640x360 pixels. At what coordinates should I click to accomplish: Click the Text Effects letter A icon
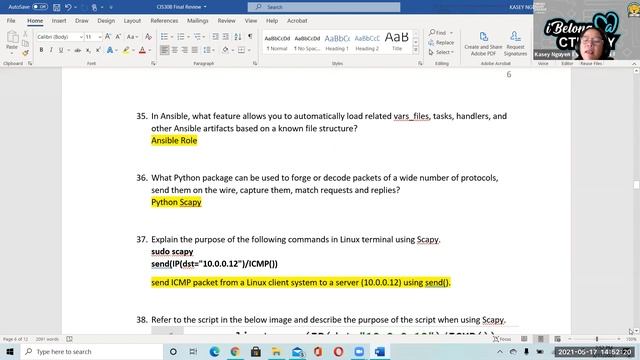point(110,50)
